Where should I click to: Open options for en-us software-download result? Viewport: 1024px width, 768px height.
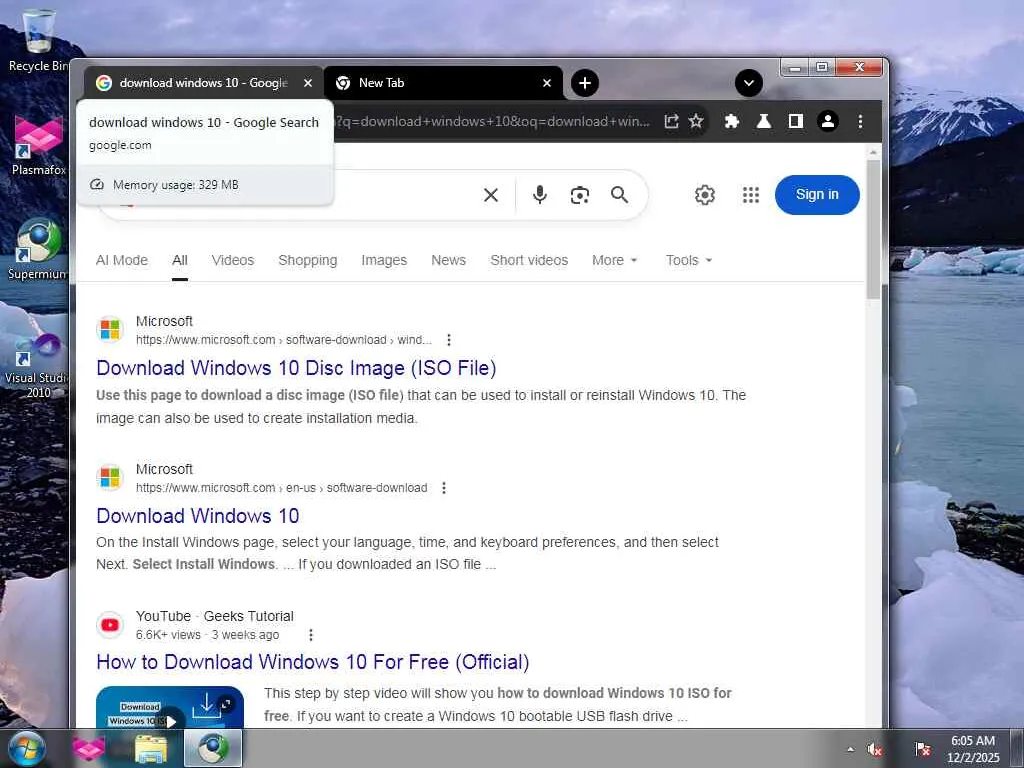(444, 488)
